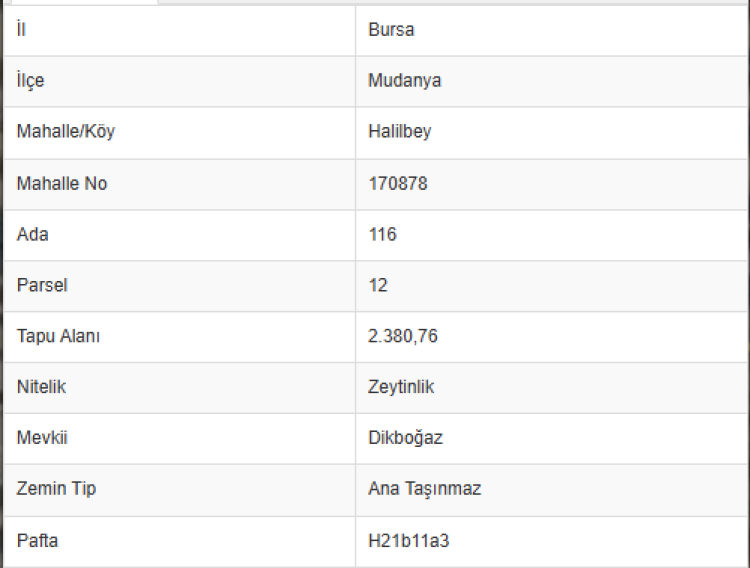Select the Zemin Tip label
This screenshot has height=568, width=750.
coord(57,490)
